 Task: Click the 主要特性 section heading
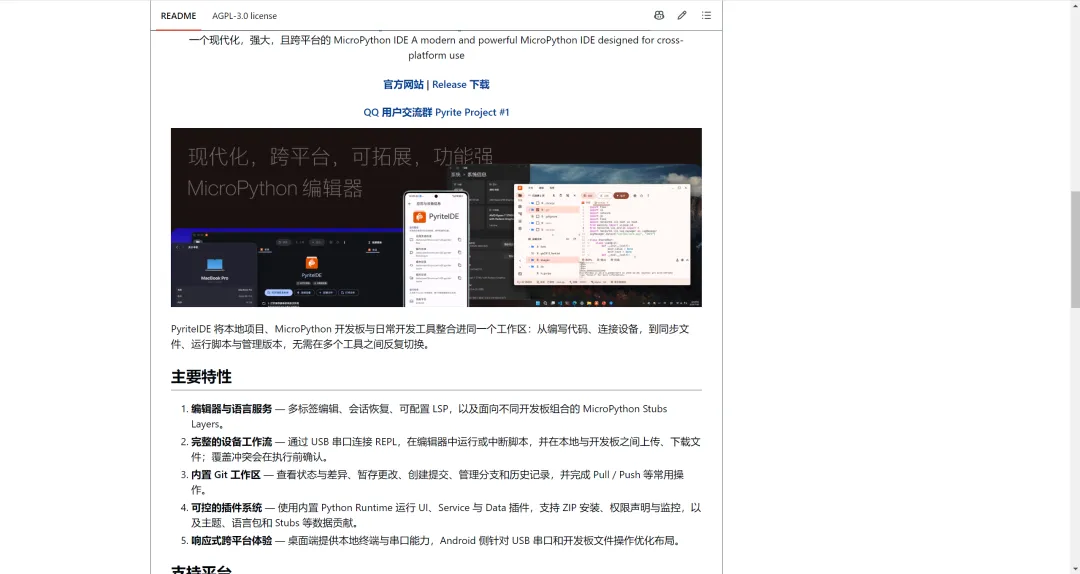(201, 376)
